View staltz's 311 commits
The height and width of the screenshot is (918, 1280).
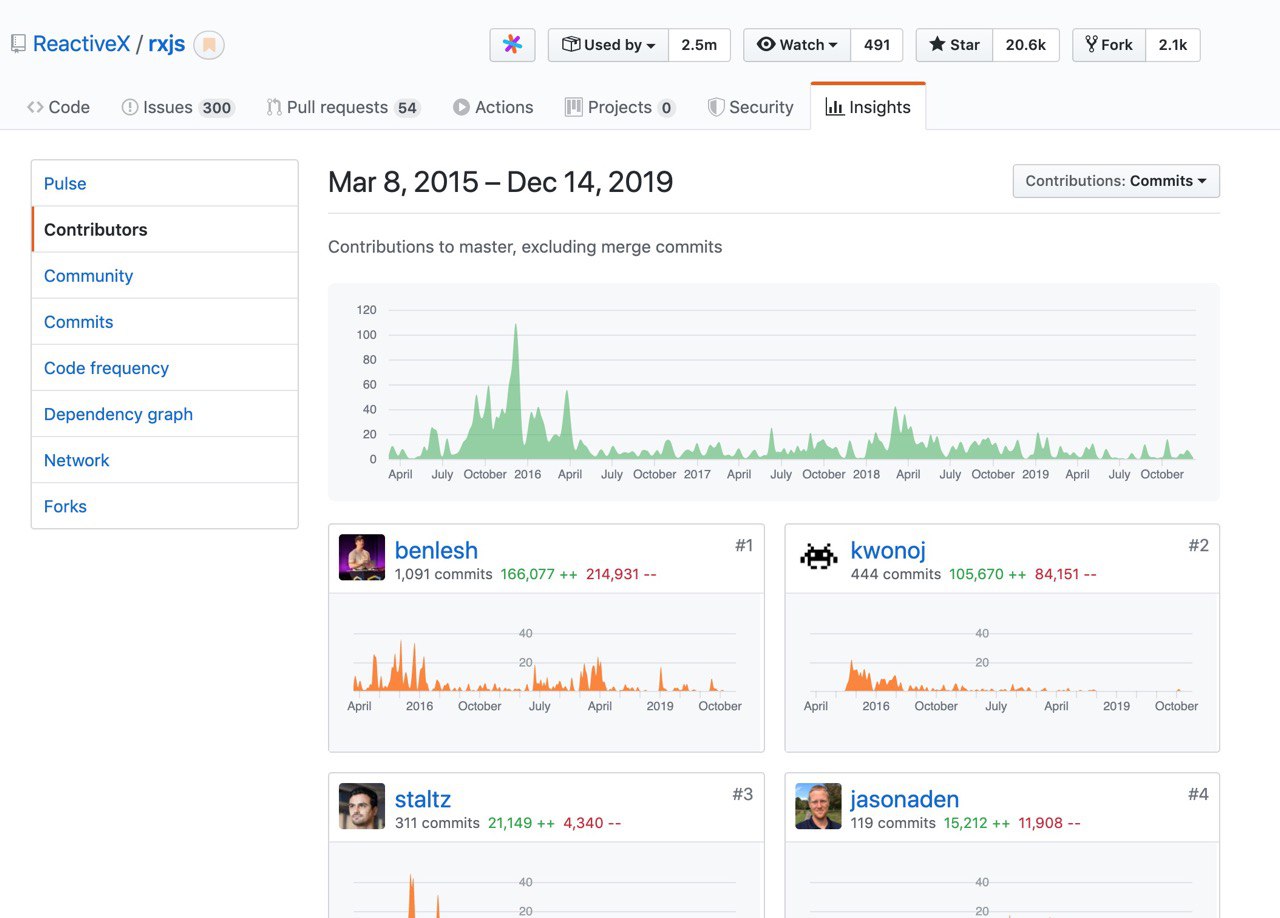(x=437, y=823)
